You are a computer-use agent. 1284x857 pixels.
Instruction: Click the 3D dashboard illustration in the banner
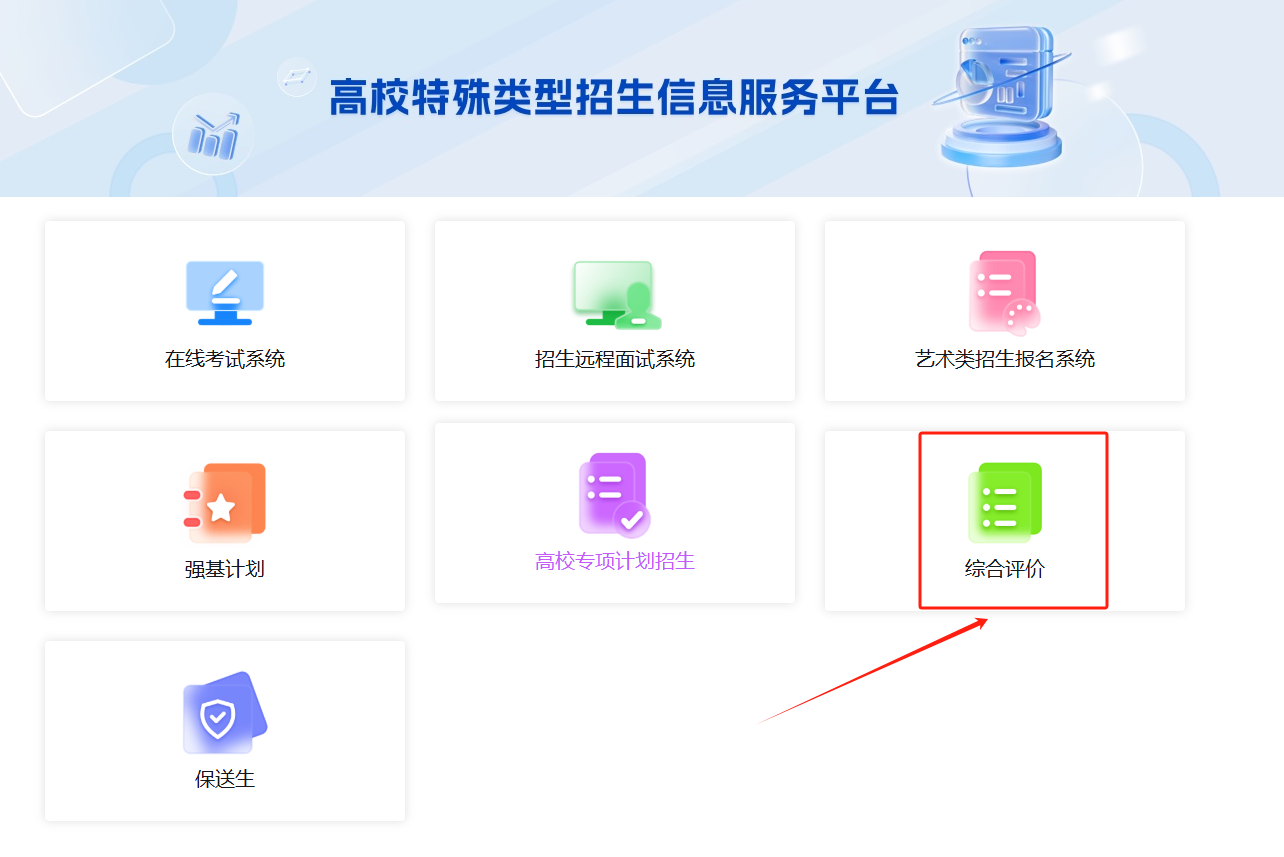(x=1002, y=95)
